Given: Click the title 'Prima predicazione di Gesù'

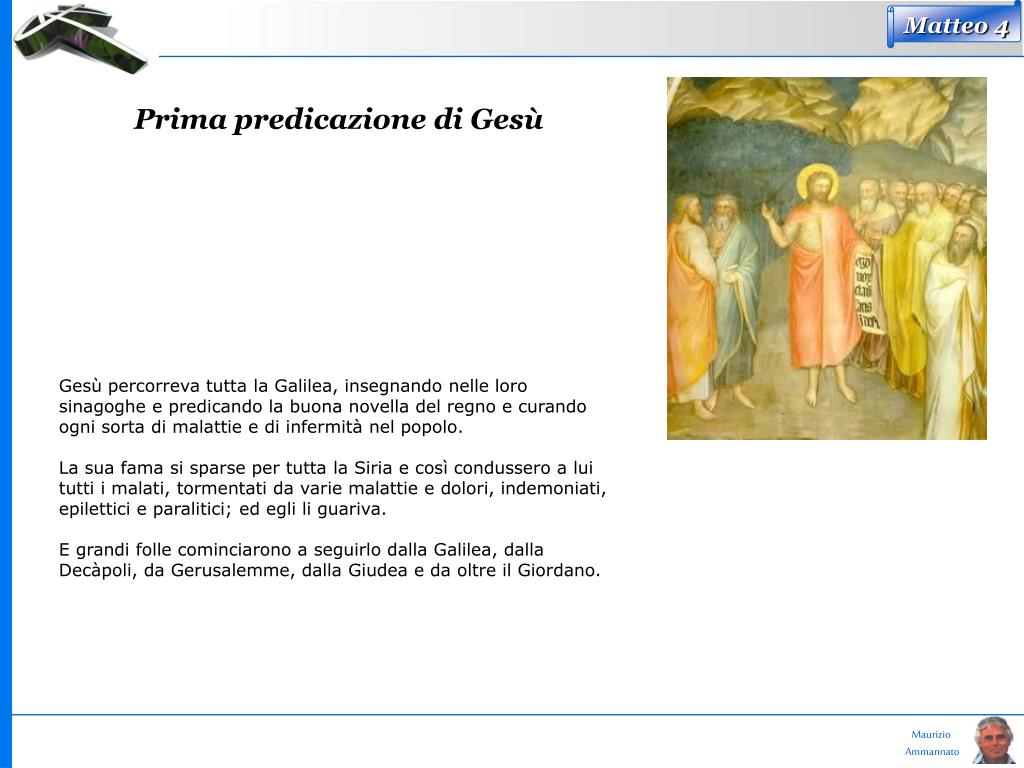Looking at the screenshot, I should click(338, 120).
